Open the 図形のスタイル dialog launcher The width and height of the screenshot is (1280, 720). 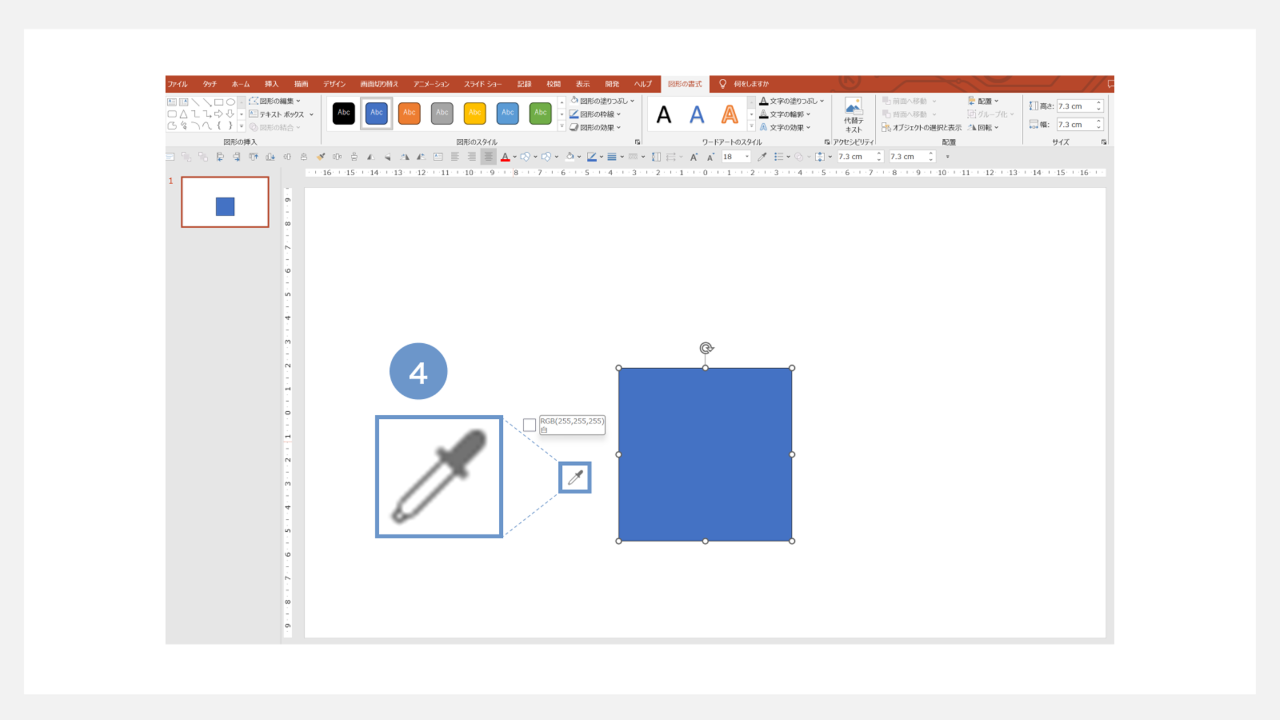pos(638,142)
